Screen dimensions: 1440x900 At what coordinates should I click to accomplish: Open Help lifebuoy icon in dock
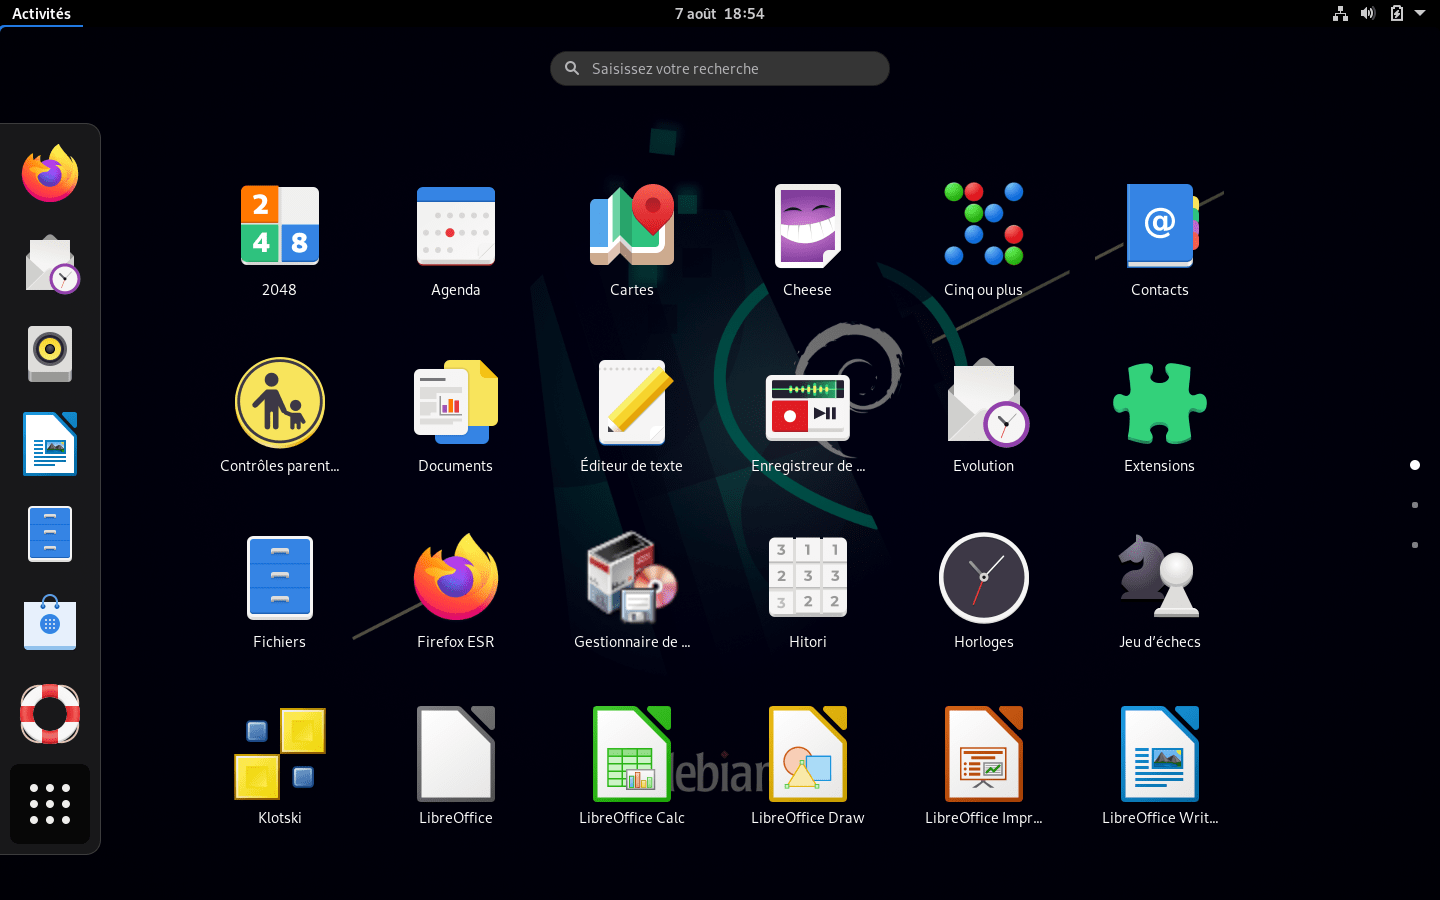50,714
